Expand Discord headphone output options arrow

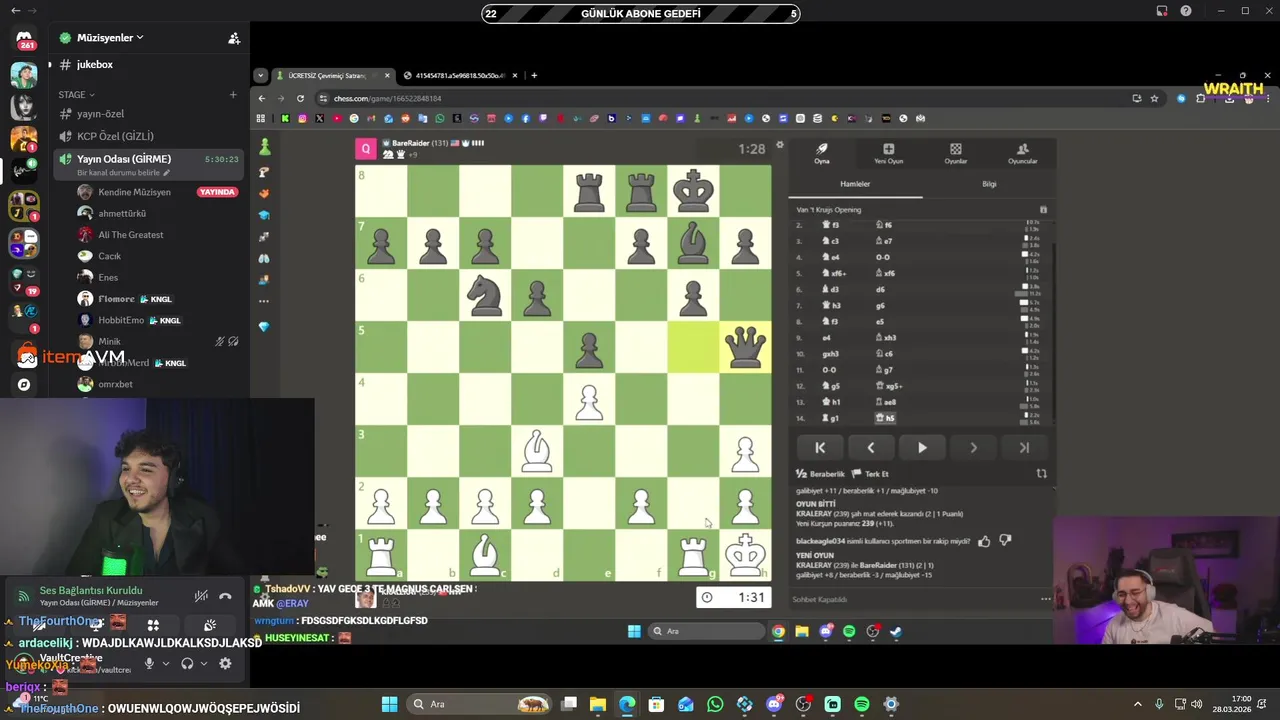tap(203, 663)
